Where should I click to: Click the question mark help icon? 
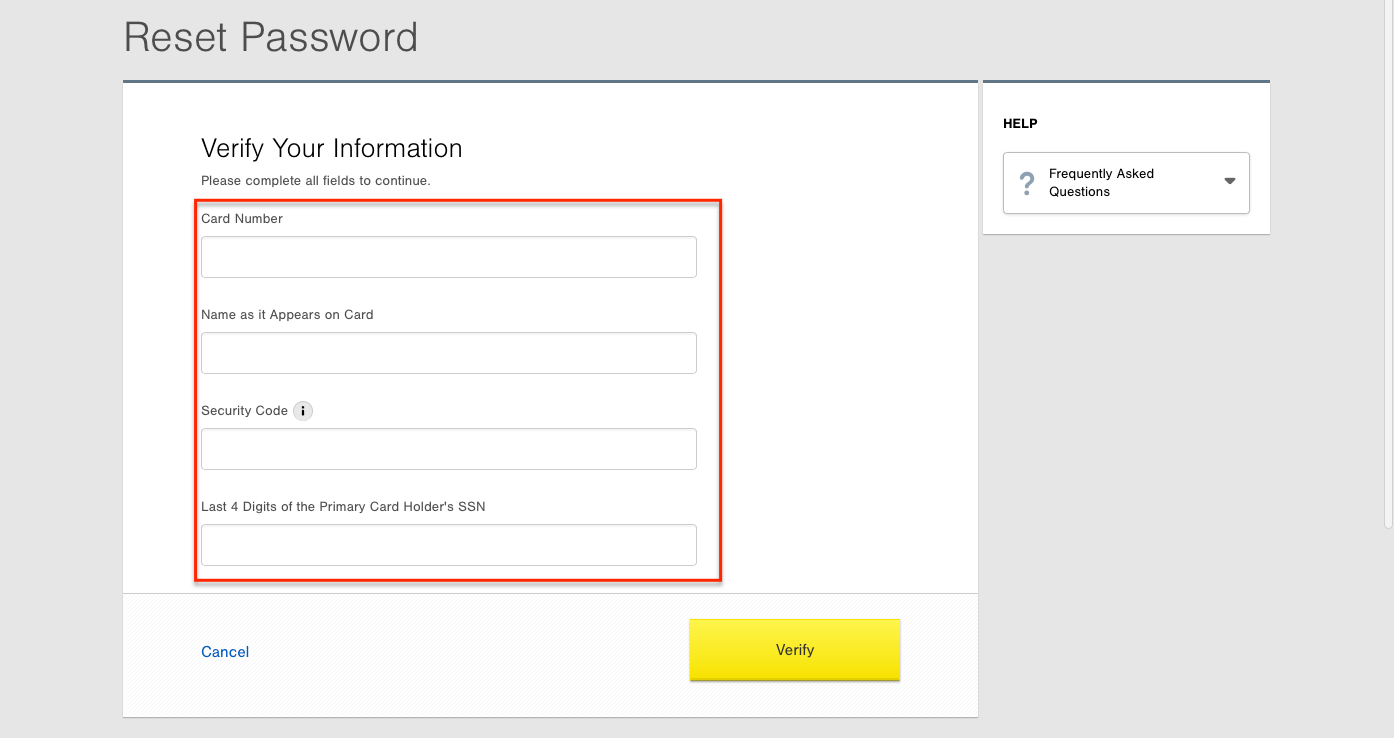[1026, 183]
